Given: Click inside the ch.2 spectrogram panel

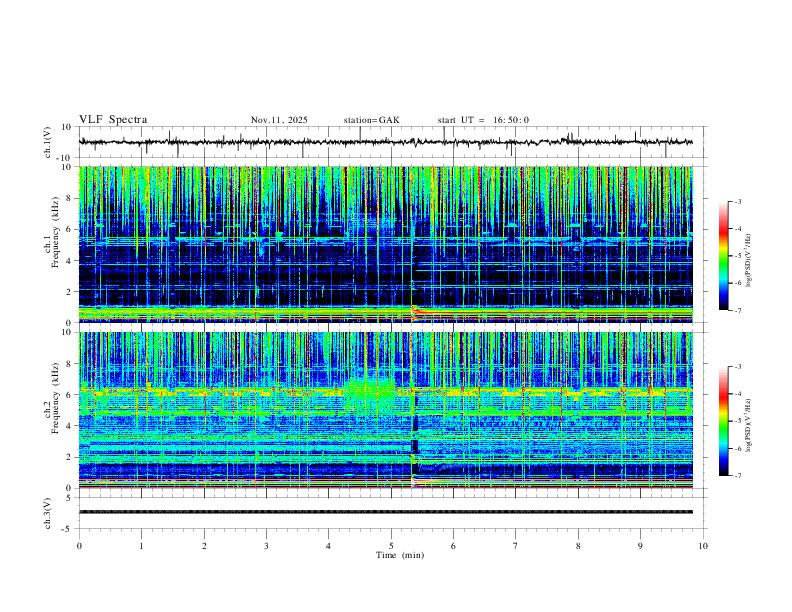Looking at the screenshot, I should click(385, 410).
